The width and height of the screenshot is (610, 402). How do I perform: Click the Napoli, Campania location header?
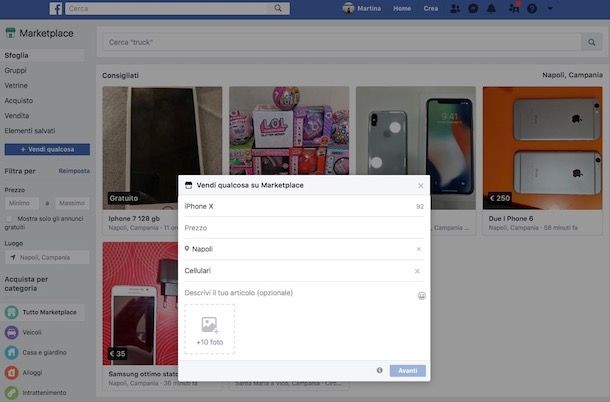[x=572, y=75]
